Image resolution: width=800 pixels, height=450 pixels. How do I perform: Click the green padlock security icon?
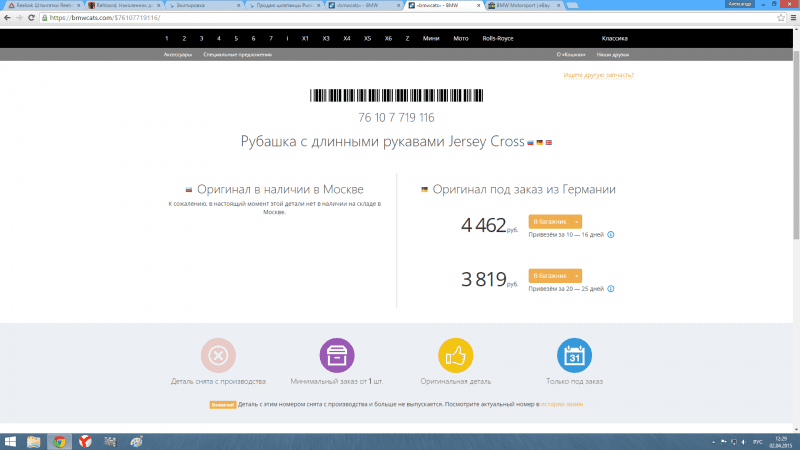click(x=44, y=18)
